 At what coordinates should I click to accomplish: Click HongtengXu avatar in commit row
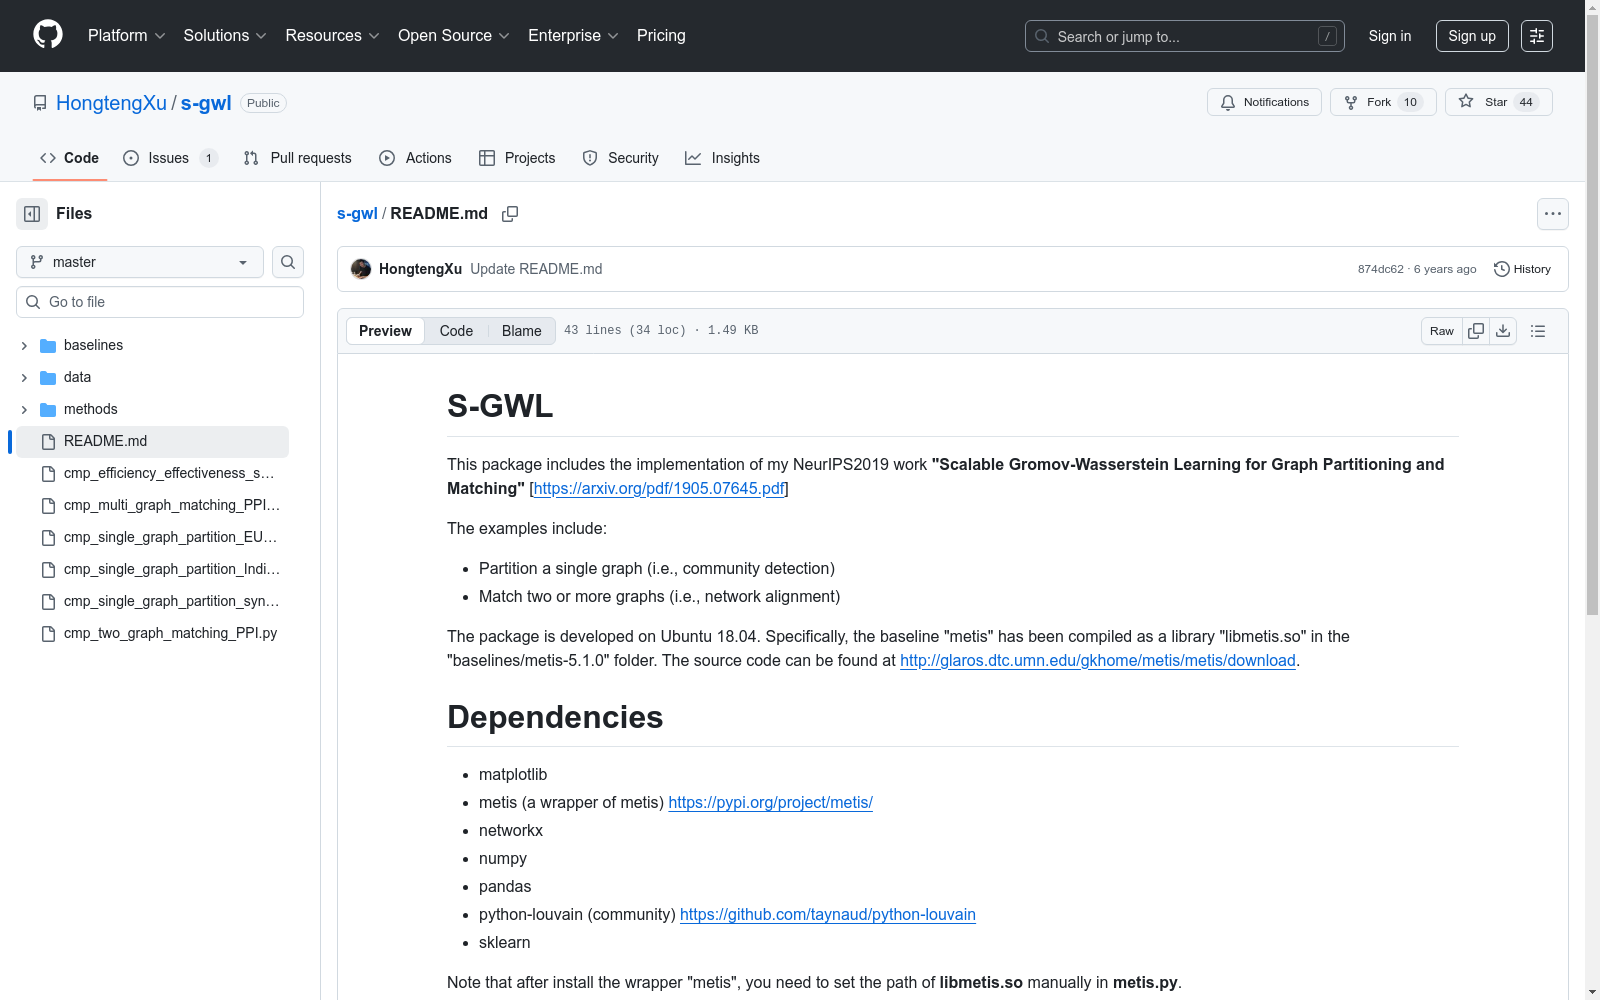coord(361,269)
